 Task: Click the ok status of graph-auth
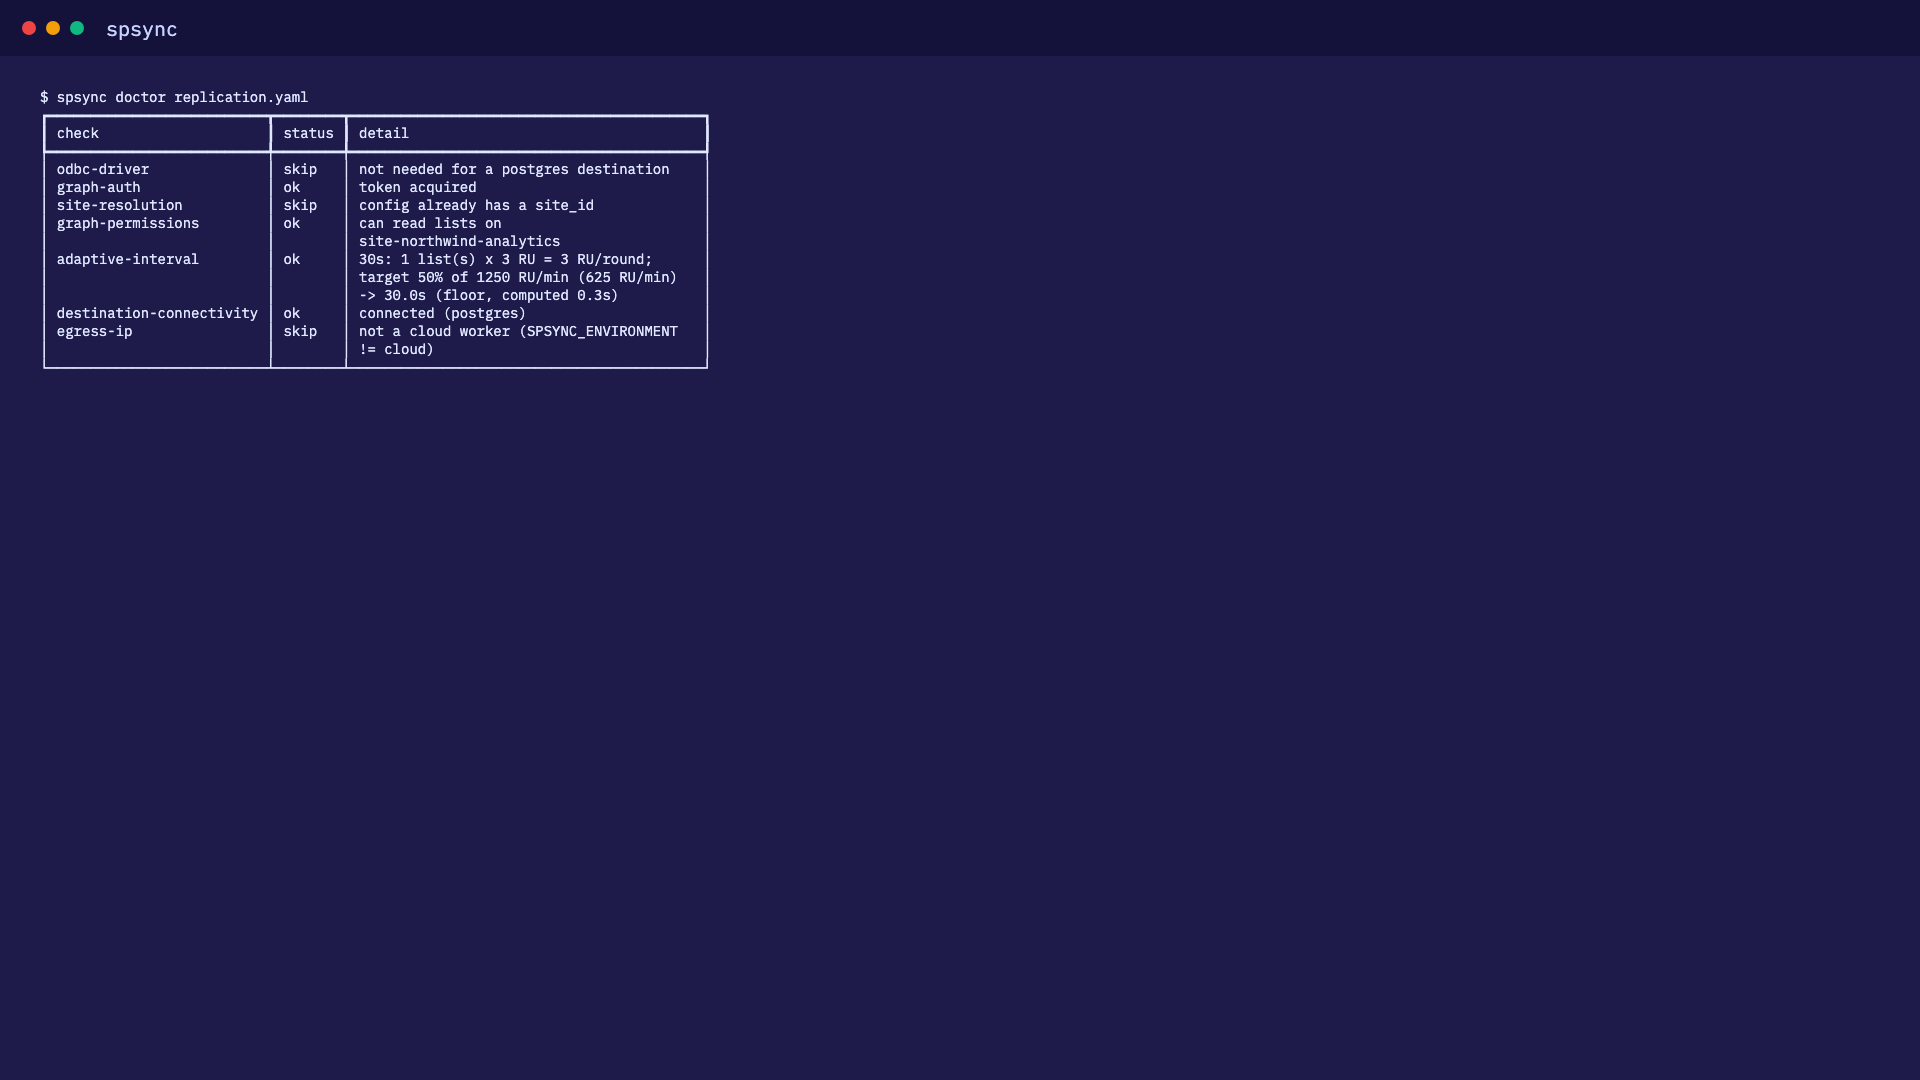tap(291, 187)
